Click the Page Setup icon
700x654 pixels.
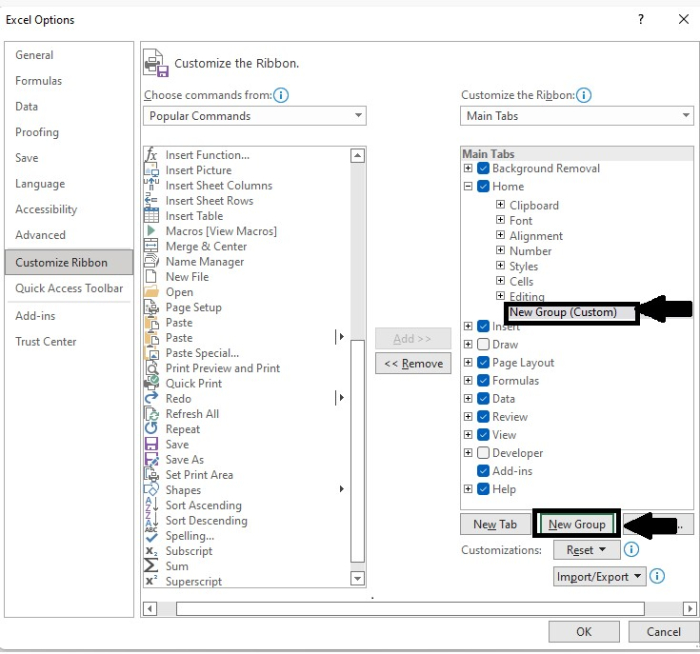pos(151,307)
